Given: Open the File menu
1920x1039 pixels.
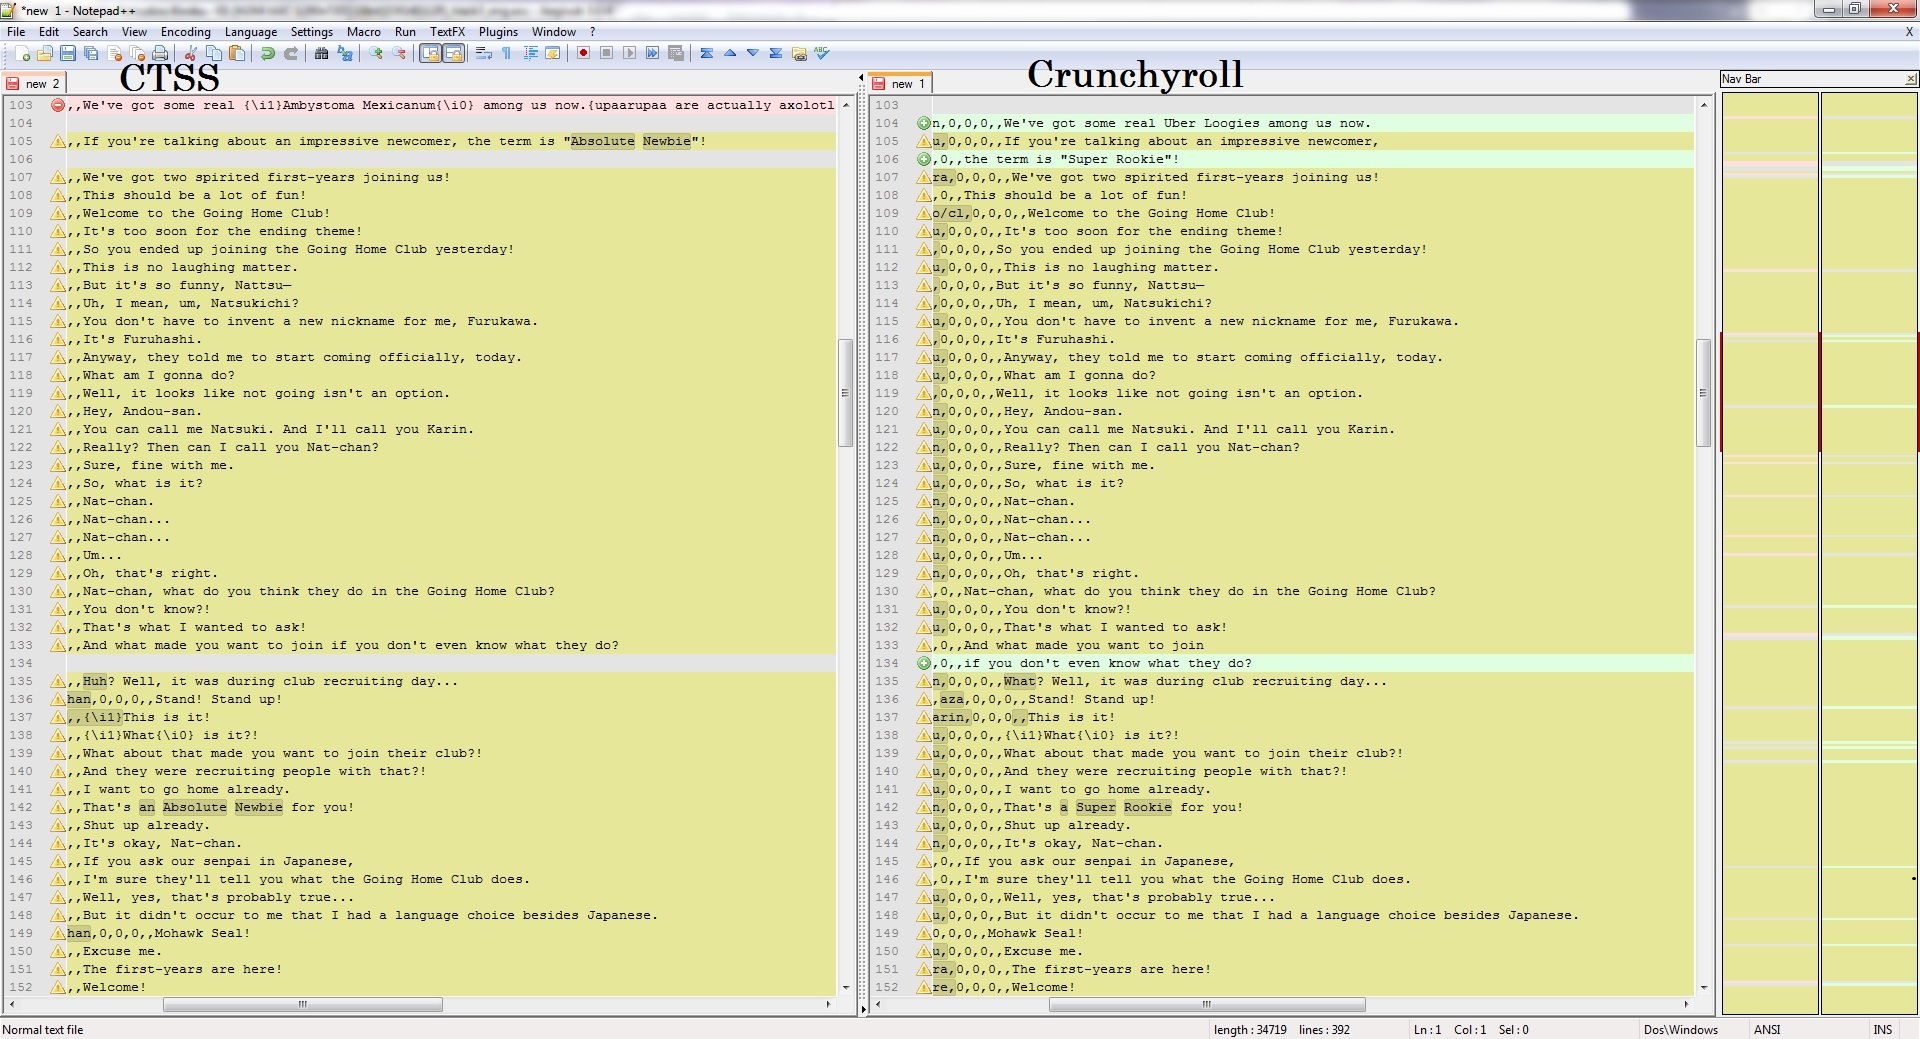Looking at the screenshot, I should pos(16,32).
